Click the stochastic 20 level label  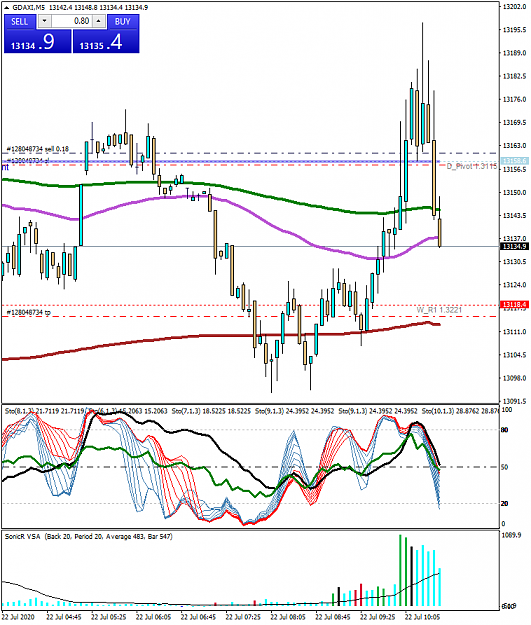pyautogui.click(x=505, y=504)
